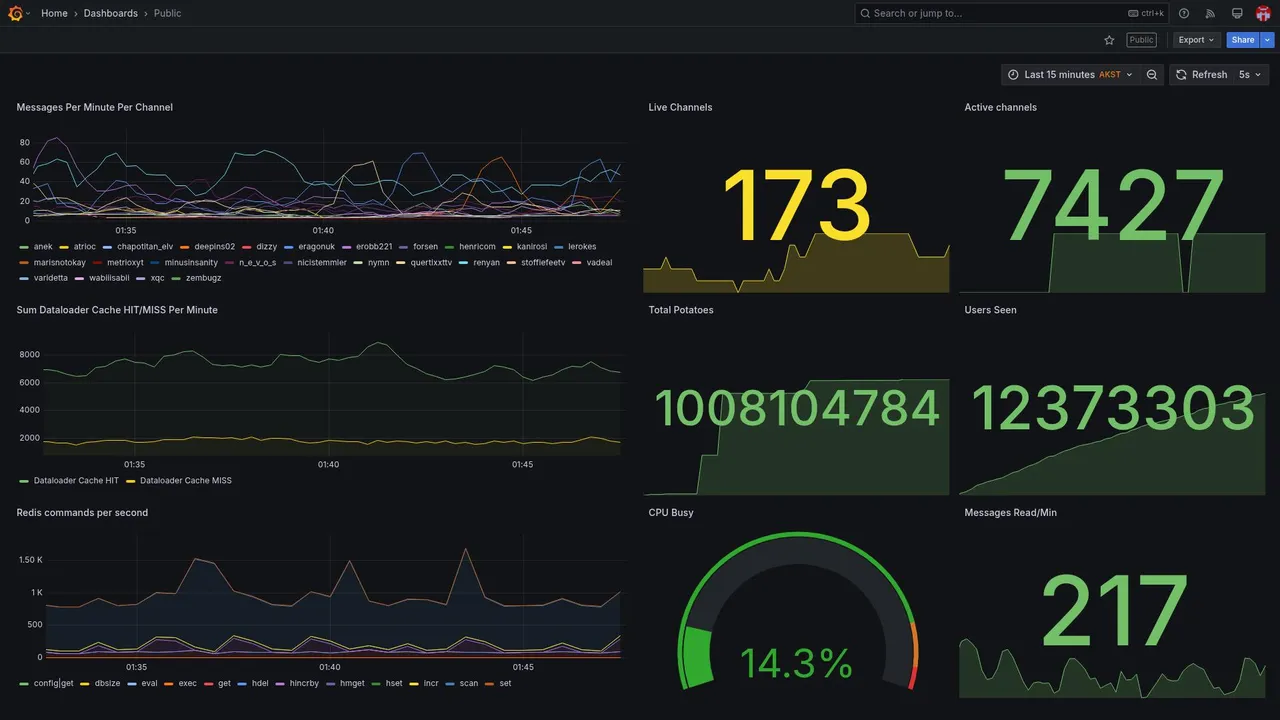Navigate to the Dashboards breadcrumb
This screenshot has height=720, width=1280.
pyautogui.click(x=111, y=13)
